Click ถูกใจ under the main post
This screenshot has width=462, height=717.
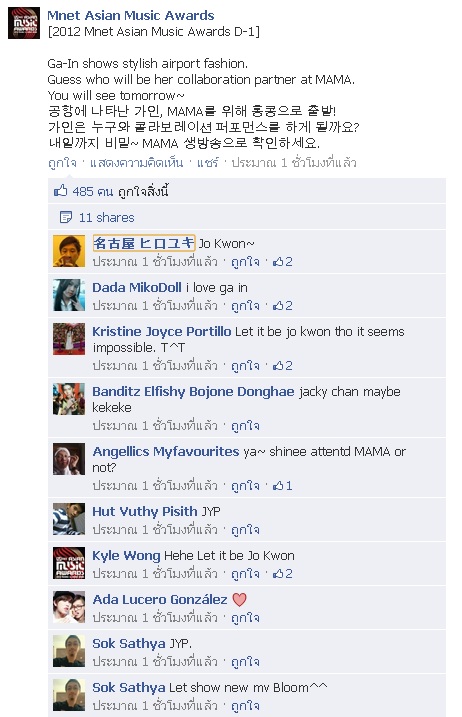(62, 163)
